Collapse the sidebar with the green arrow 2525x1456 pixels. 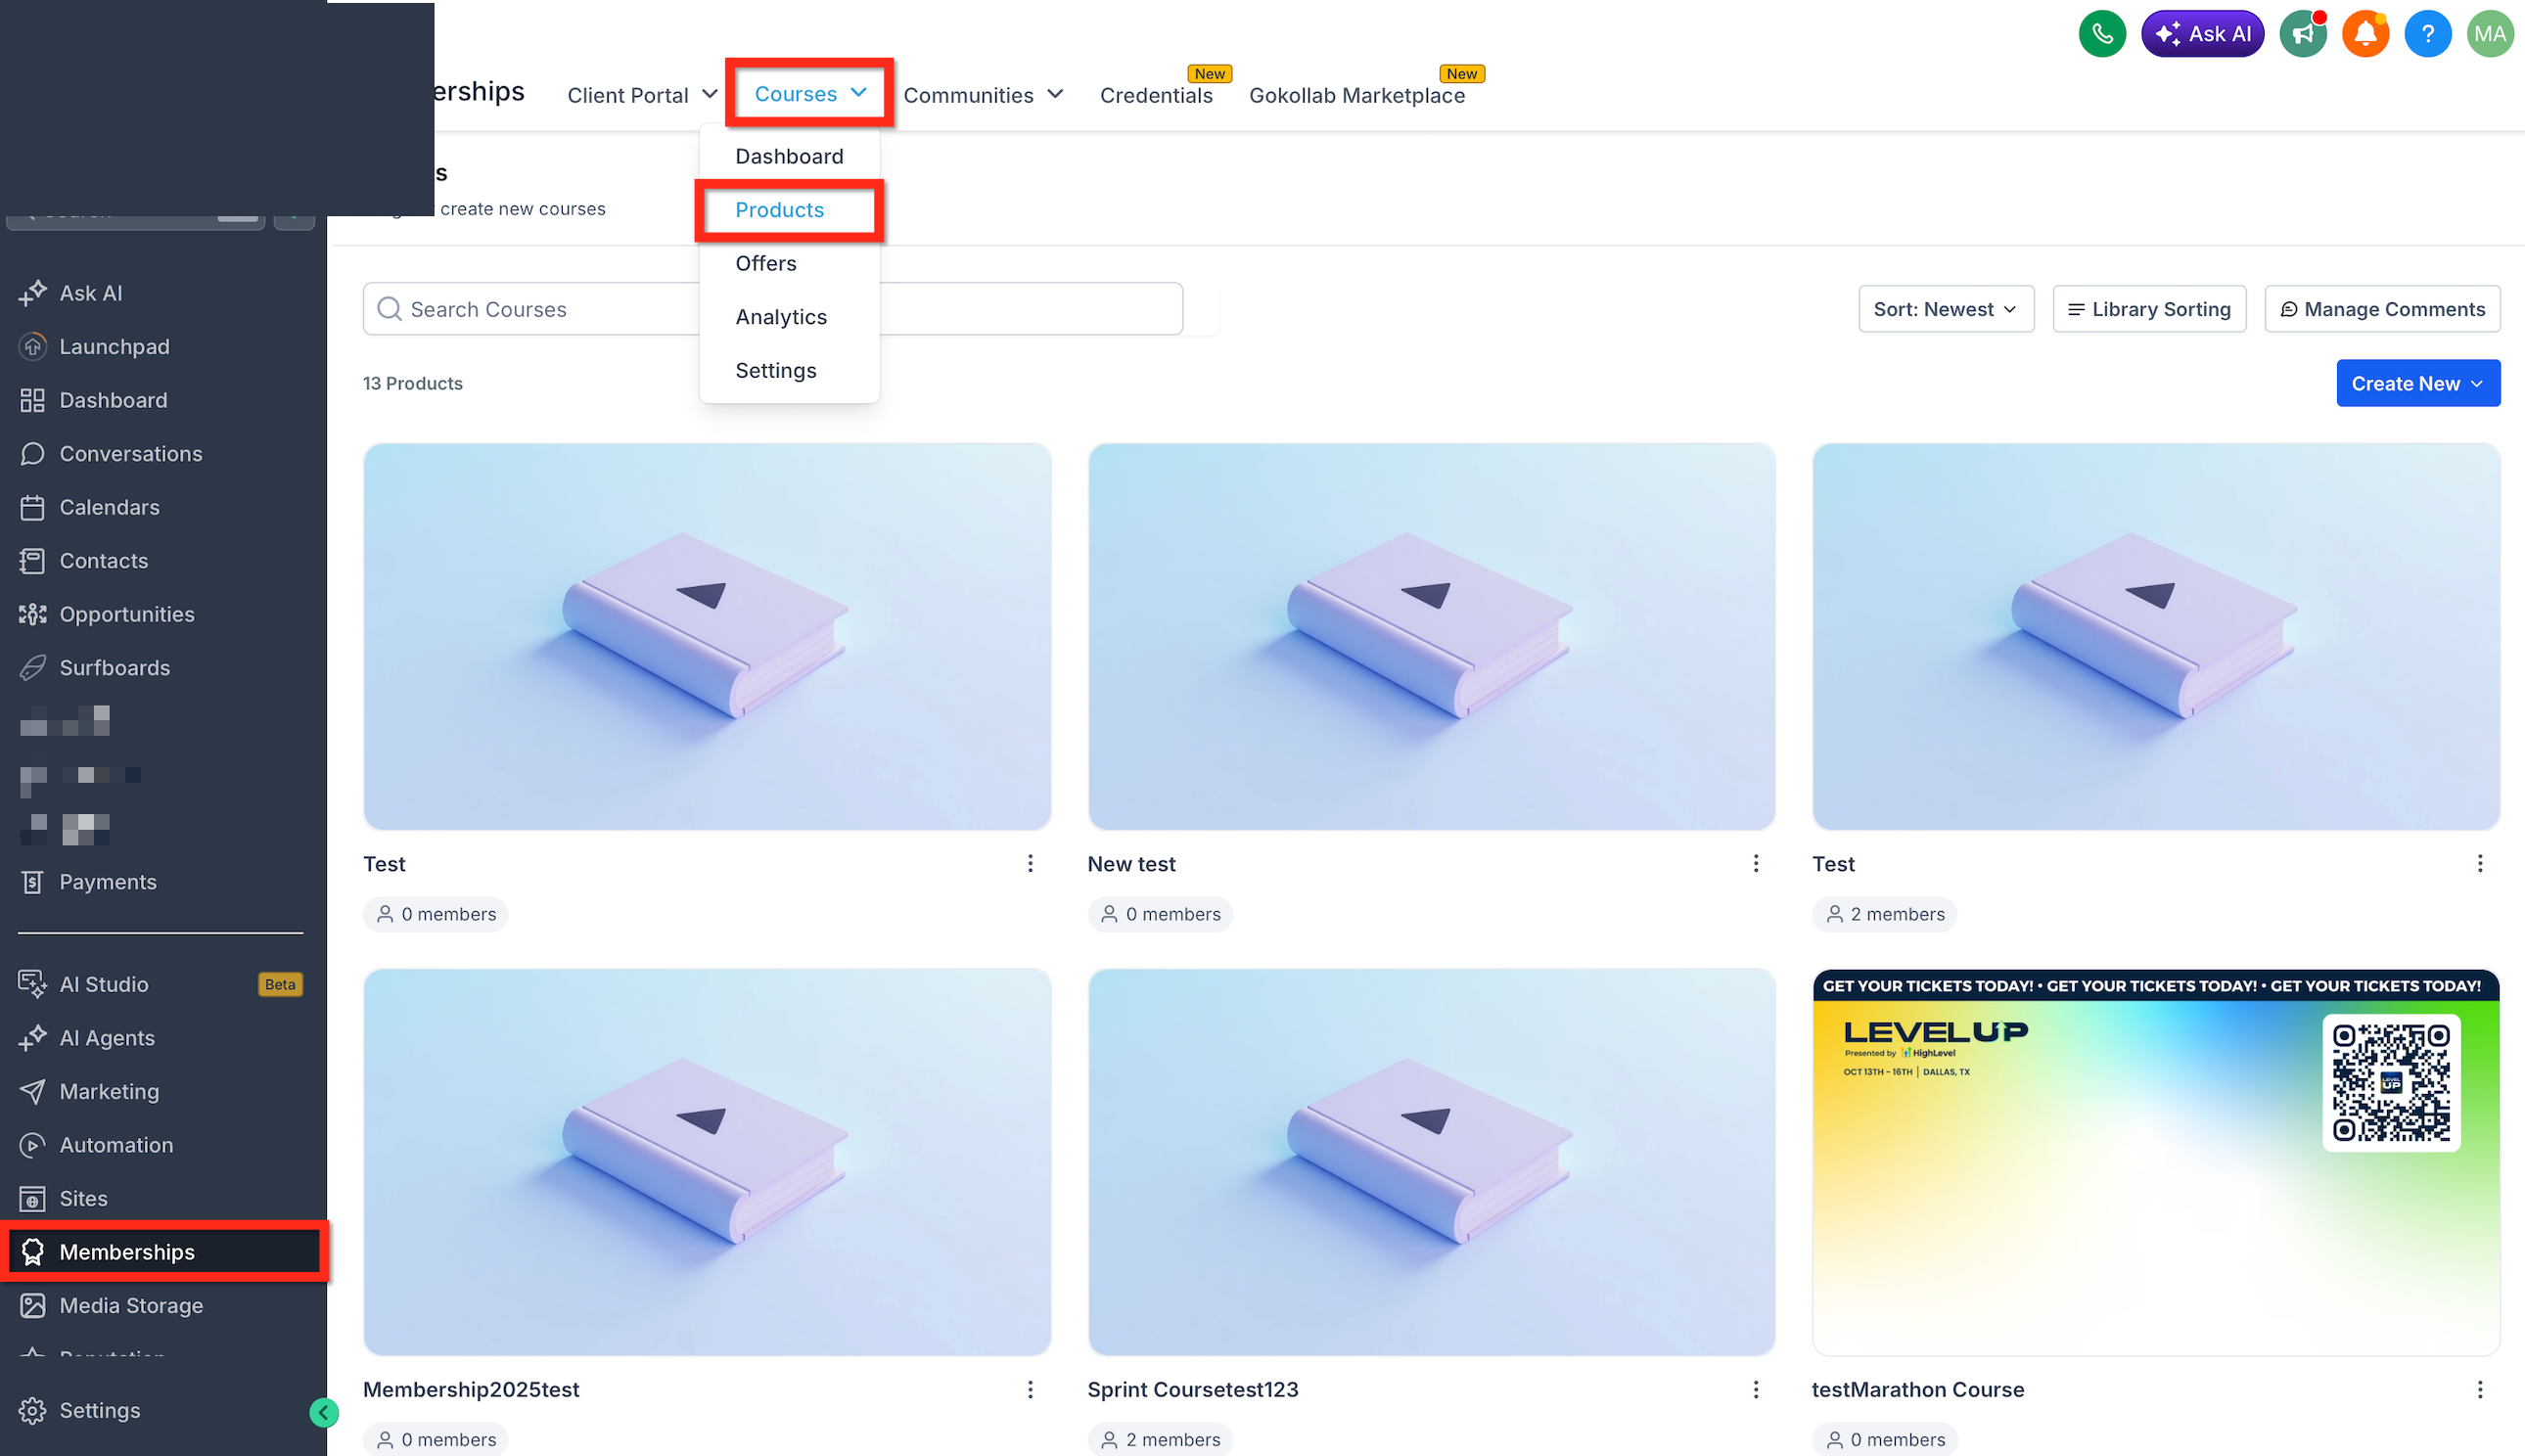tap(323, 1412)
